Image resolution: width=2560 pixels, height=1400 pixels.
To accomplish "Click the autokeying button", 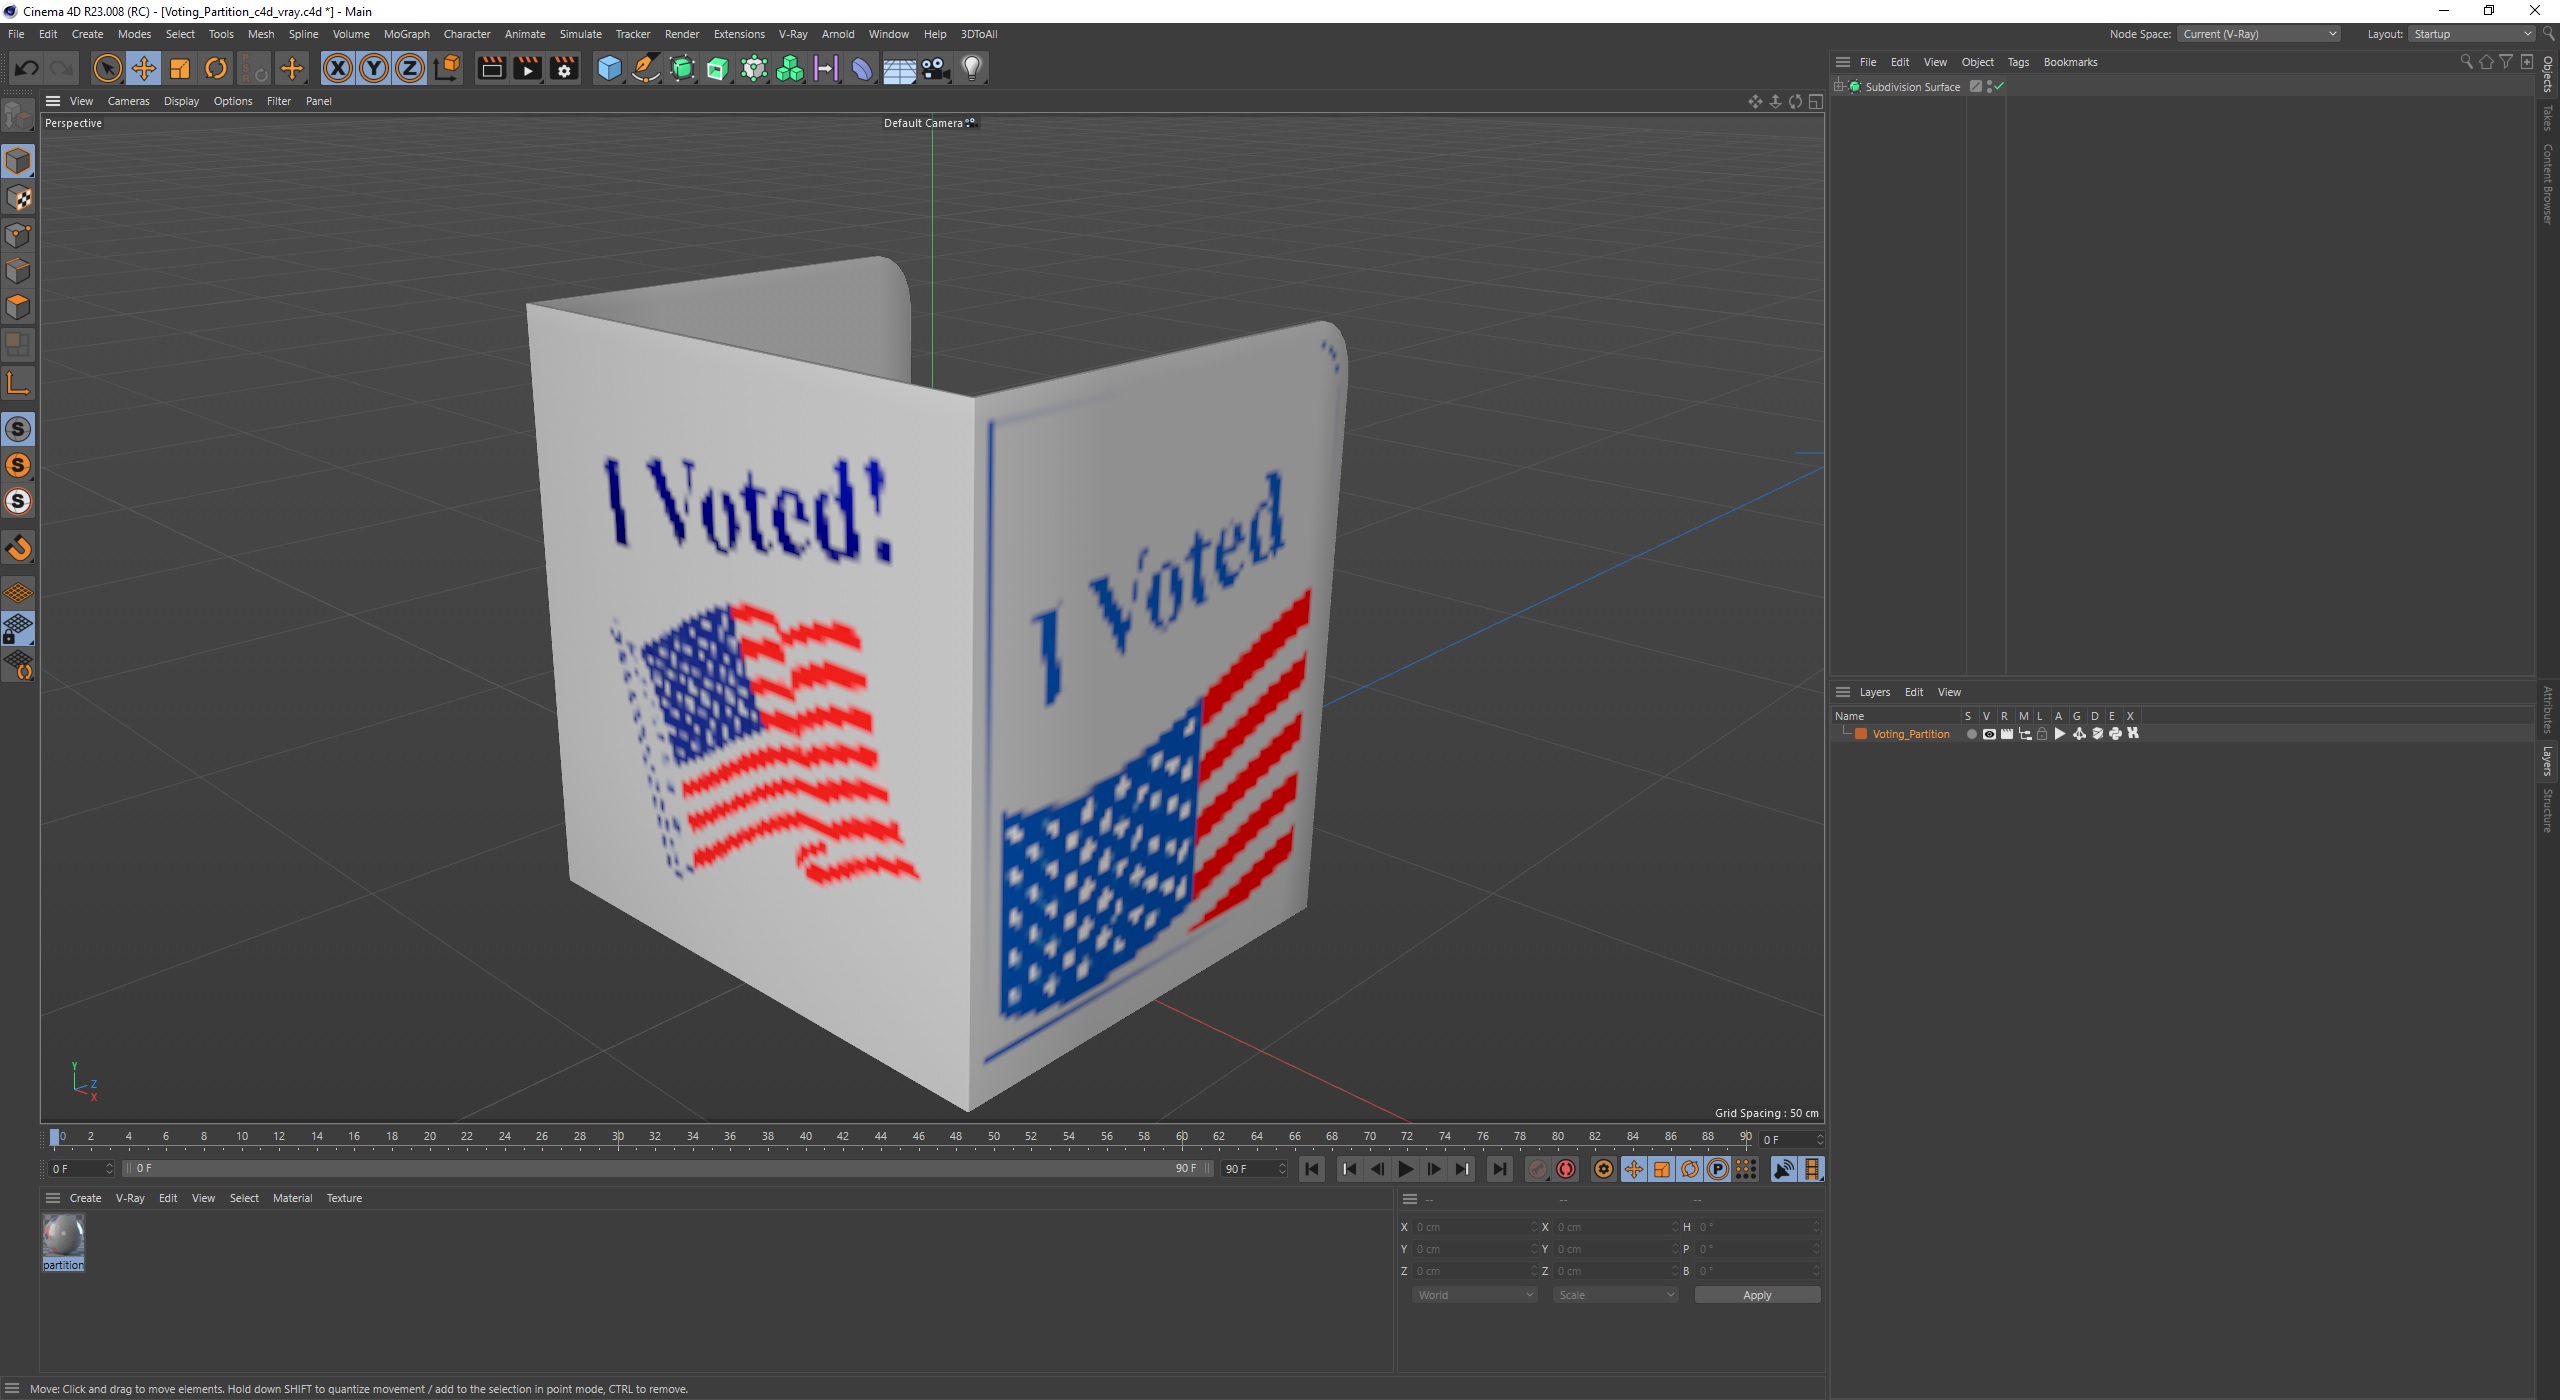I will (1566, 1169).
